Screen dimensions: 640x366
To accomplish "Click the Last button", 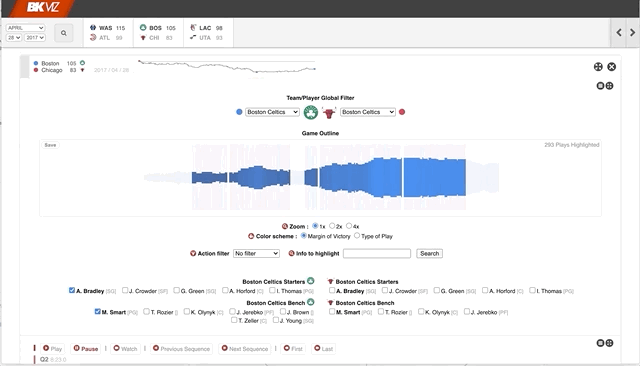I will (323, 348).
